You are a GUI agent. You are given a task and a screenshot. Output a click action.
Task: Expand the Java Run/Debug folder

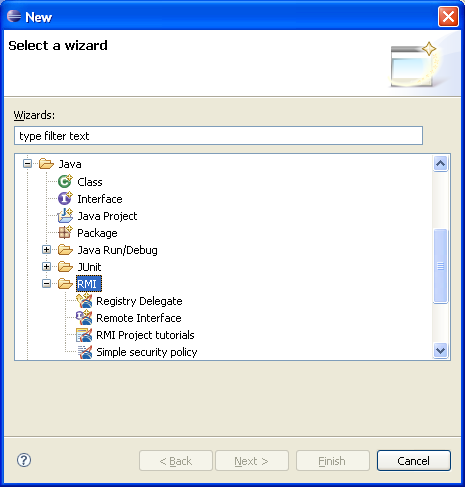[46, 249]
